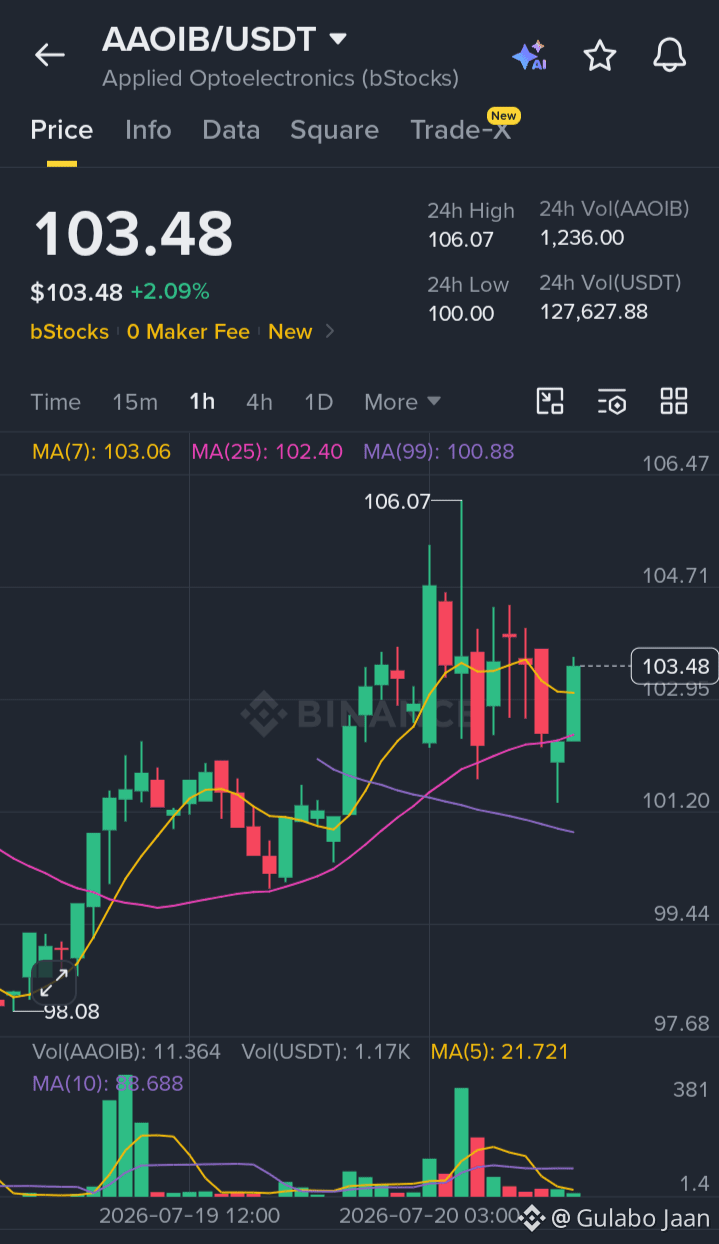This screenshot has width=719, height=1244.
Task: Tap the 106.47 price axis label
Action: (x=675, y=463)
